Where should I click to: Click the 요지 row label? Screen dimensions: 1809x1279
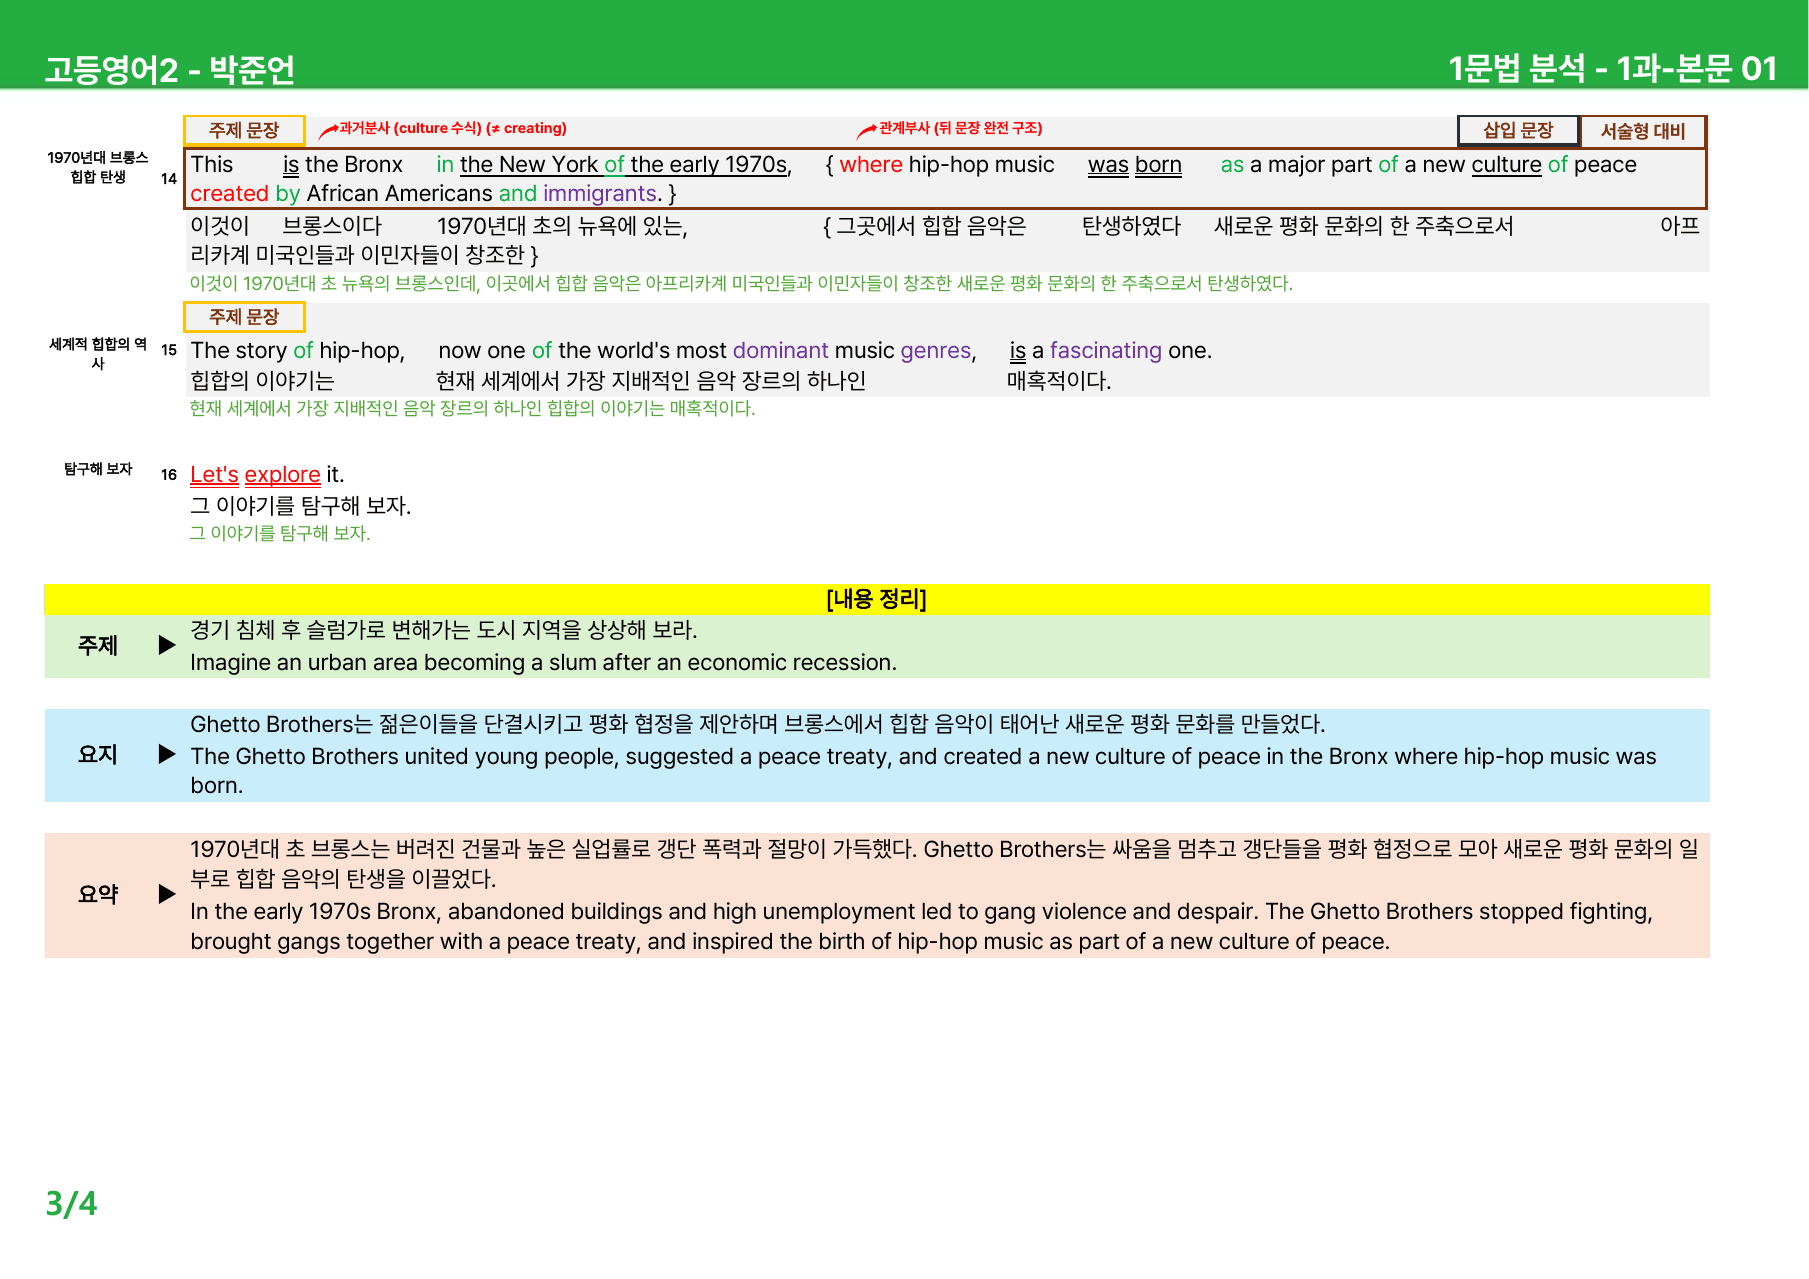[98, 755]
